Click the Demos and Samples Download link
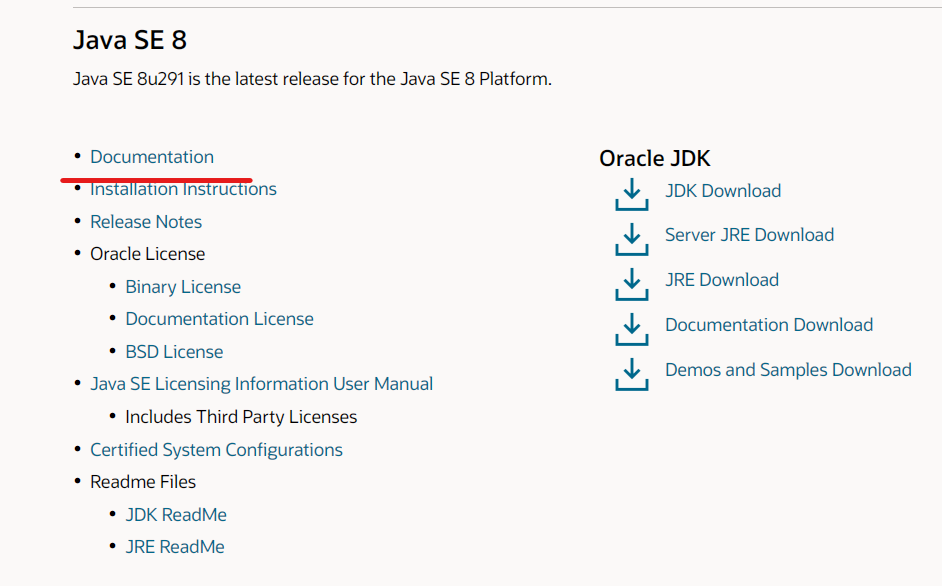The image size is (942, 586). pyautogui.click(x=788, y=370)
